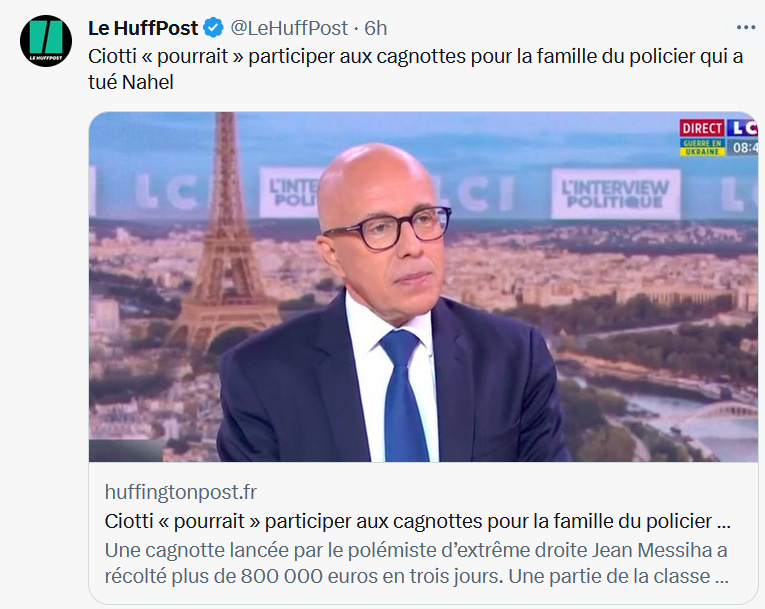Open the huffingtonpost.fr domain link
This screenshot has width=765, height=609.
tap(181, 492)
